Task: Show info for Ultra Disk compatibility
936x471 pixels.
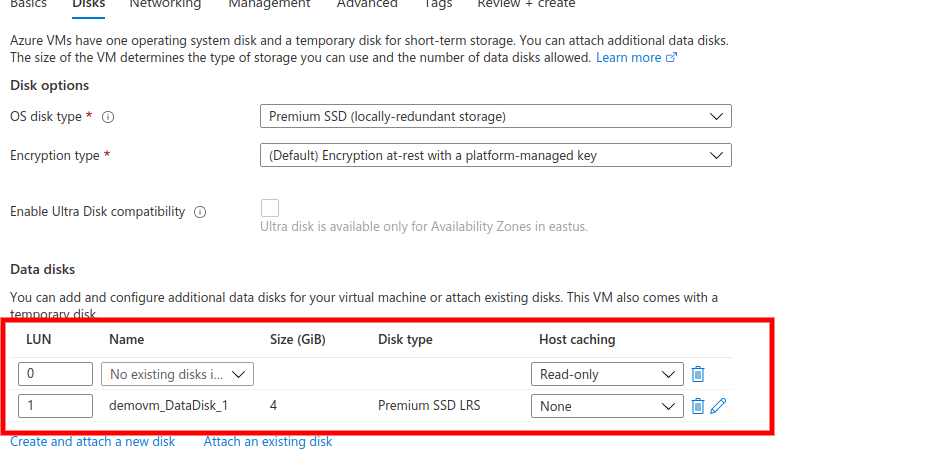Action: click(200, 212)
